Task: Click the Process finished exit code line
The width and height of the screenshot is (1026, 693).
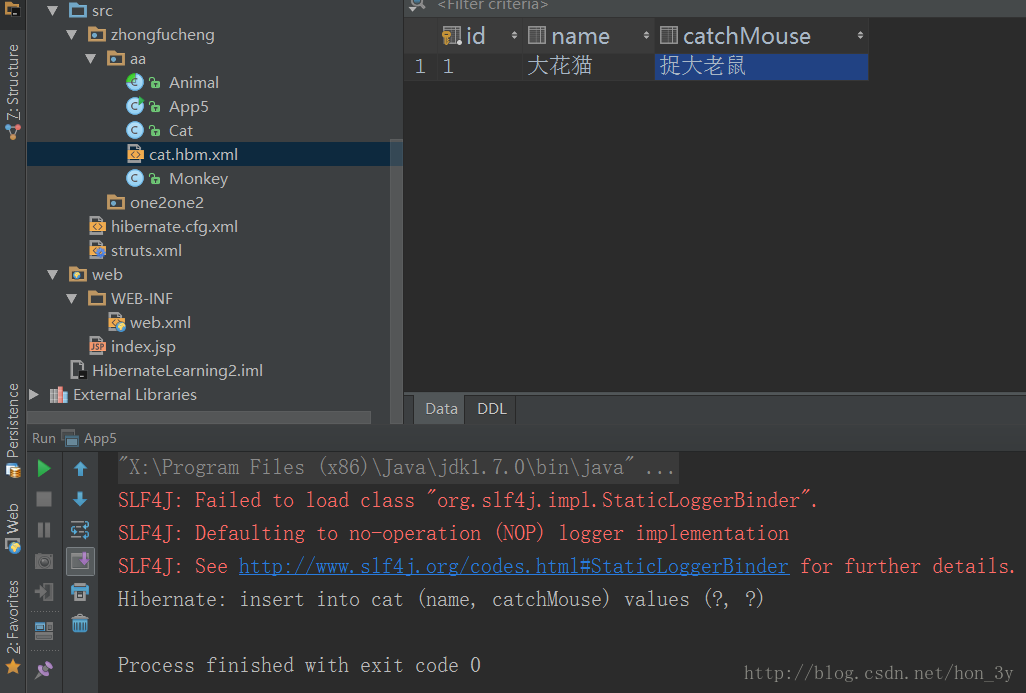Action: point(299,665)
